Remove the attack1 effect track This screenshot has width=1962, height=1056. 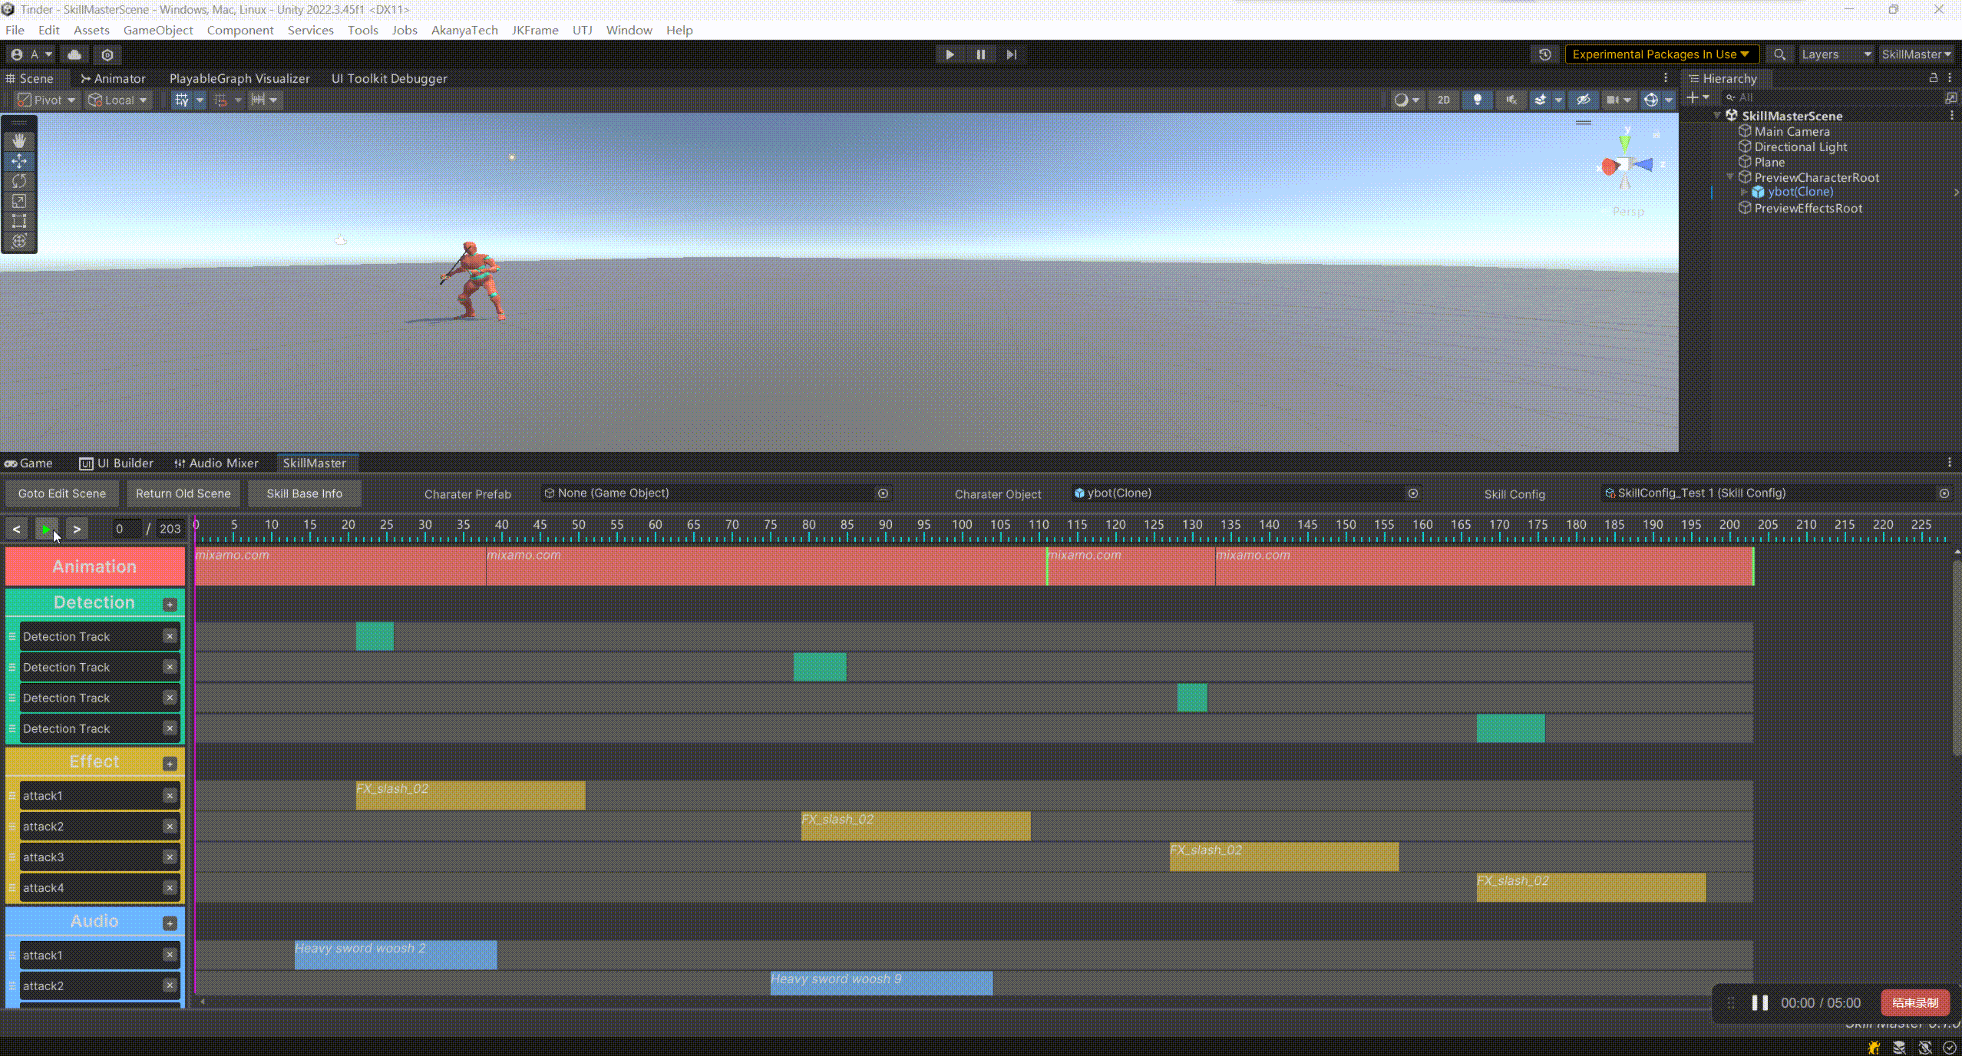[170, 796]
